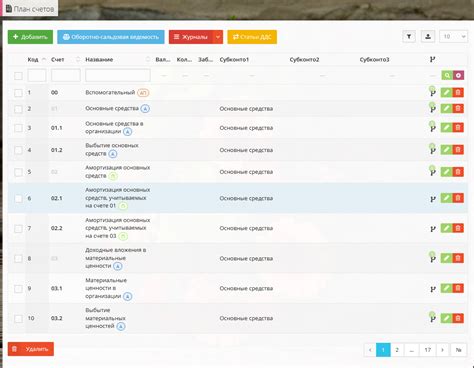This screenshot has height=368, width=474.
Task: Select the checkbox for row 6
Action: (x=18, y=199)
